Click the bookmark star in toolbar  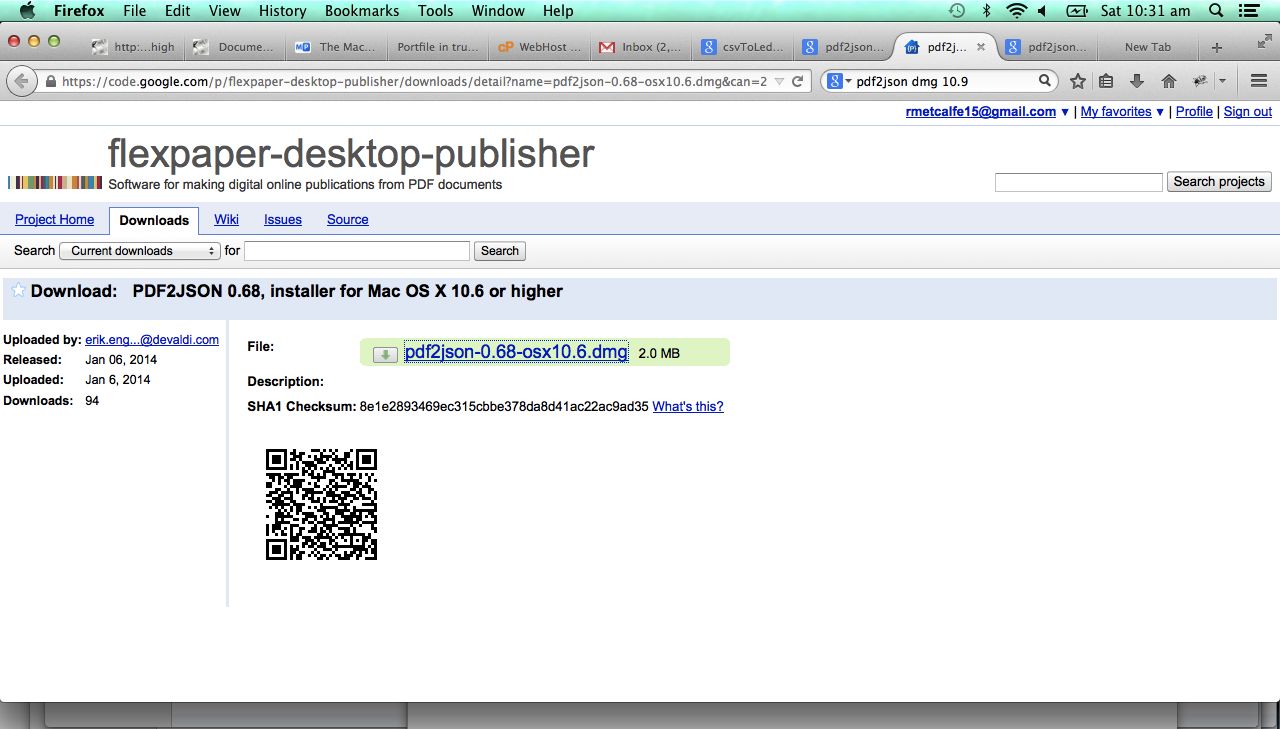pyautogui.click(x=1077, y=81)
